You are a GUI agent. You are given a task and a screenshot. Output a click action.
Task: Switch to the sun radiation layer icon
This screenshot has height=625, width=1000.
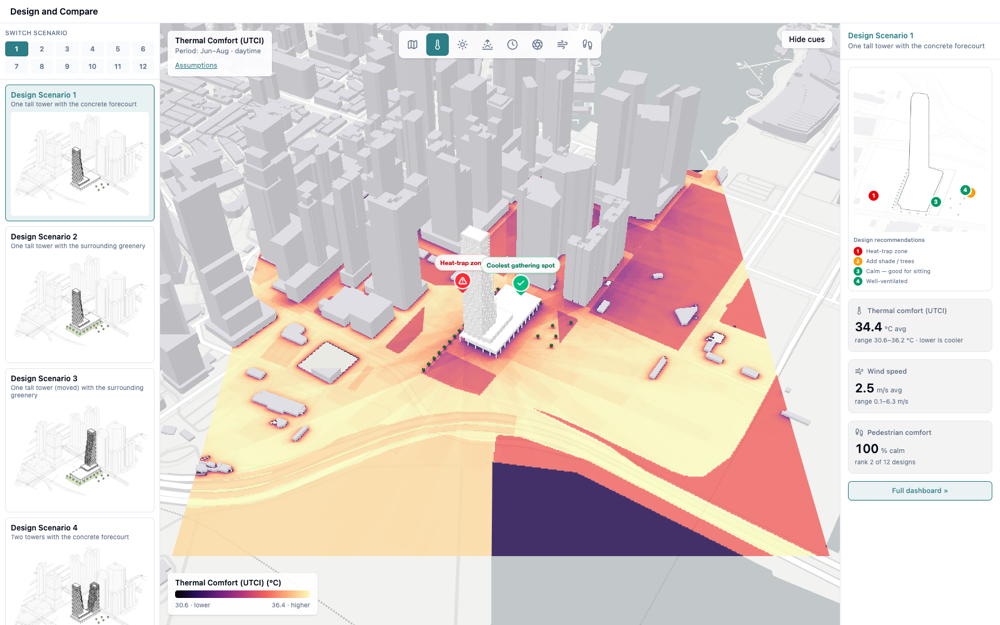click(x=462, y=45)
